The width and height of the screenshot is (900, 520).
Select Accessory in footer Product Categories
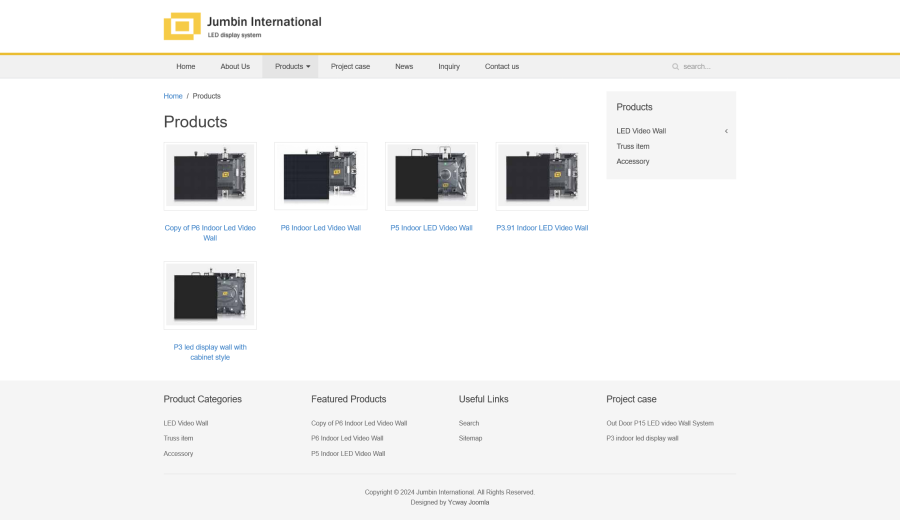click(178, 454)
